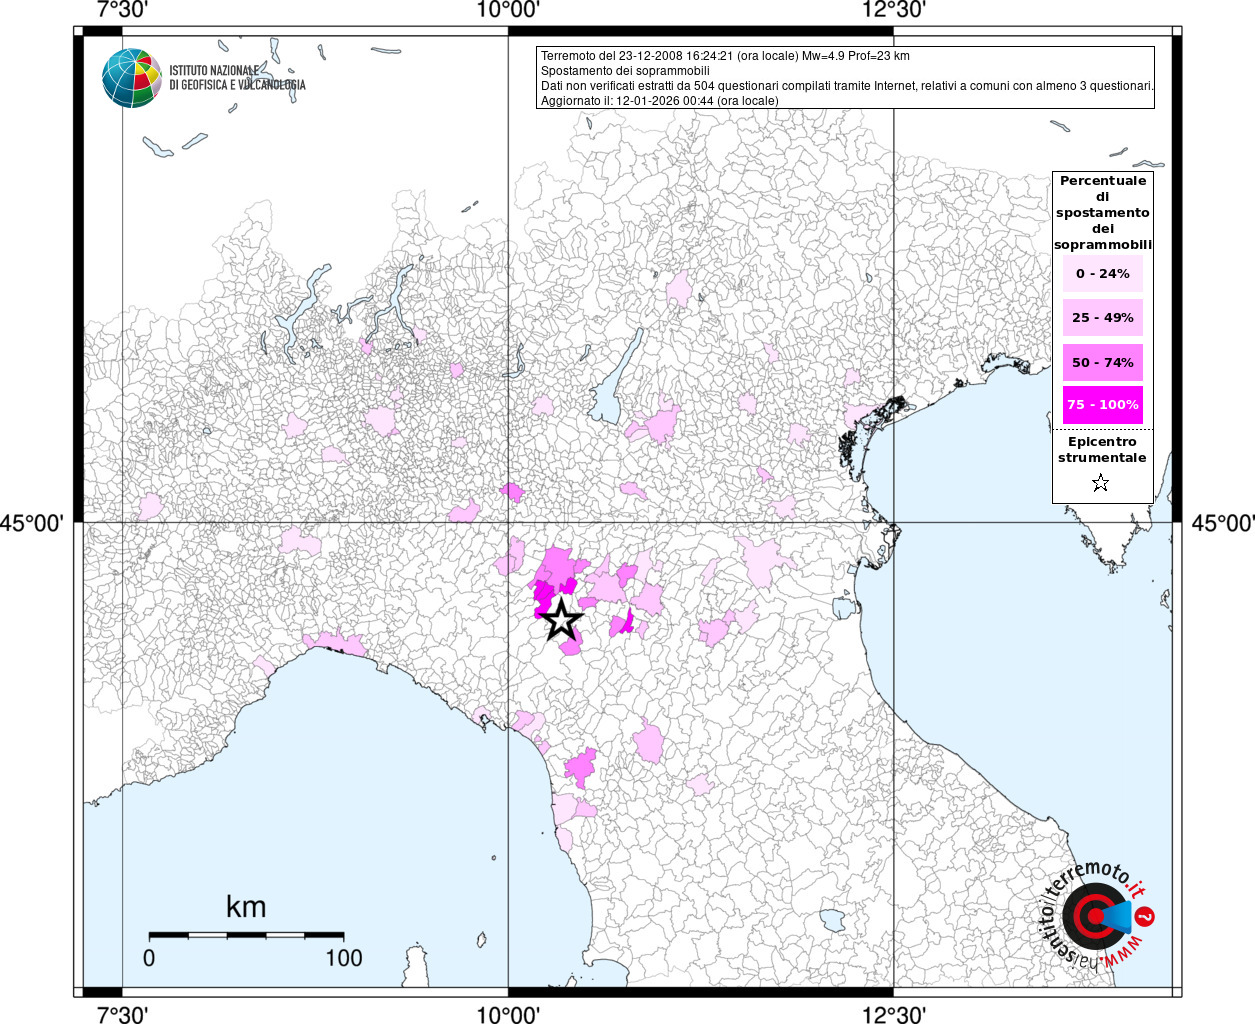Click the 'km' scale bar label
This screenshot has width=1255, height=1024.
246,907
